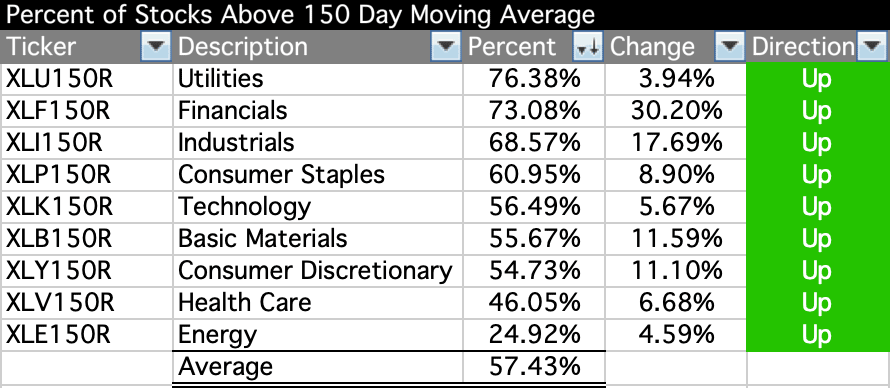890x388 pixels.
Task: Open the Ticker column filter dropdown
Action: (x=156, y=46)
